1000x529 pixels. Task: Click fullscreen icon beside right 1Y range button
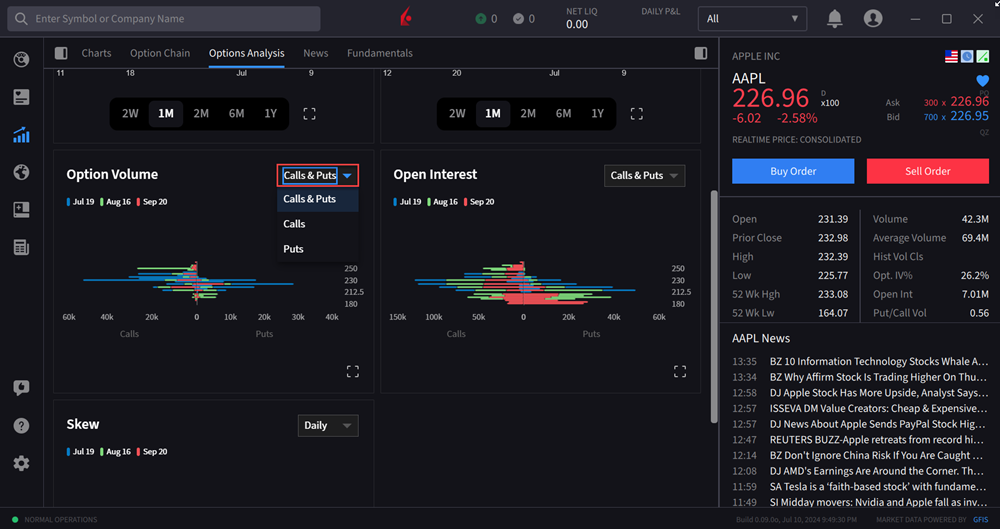click(636, 114)
